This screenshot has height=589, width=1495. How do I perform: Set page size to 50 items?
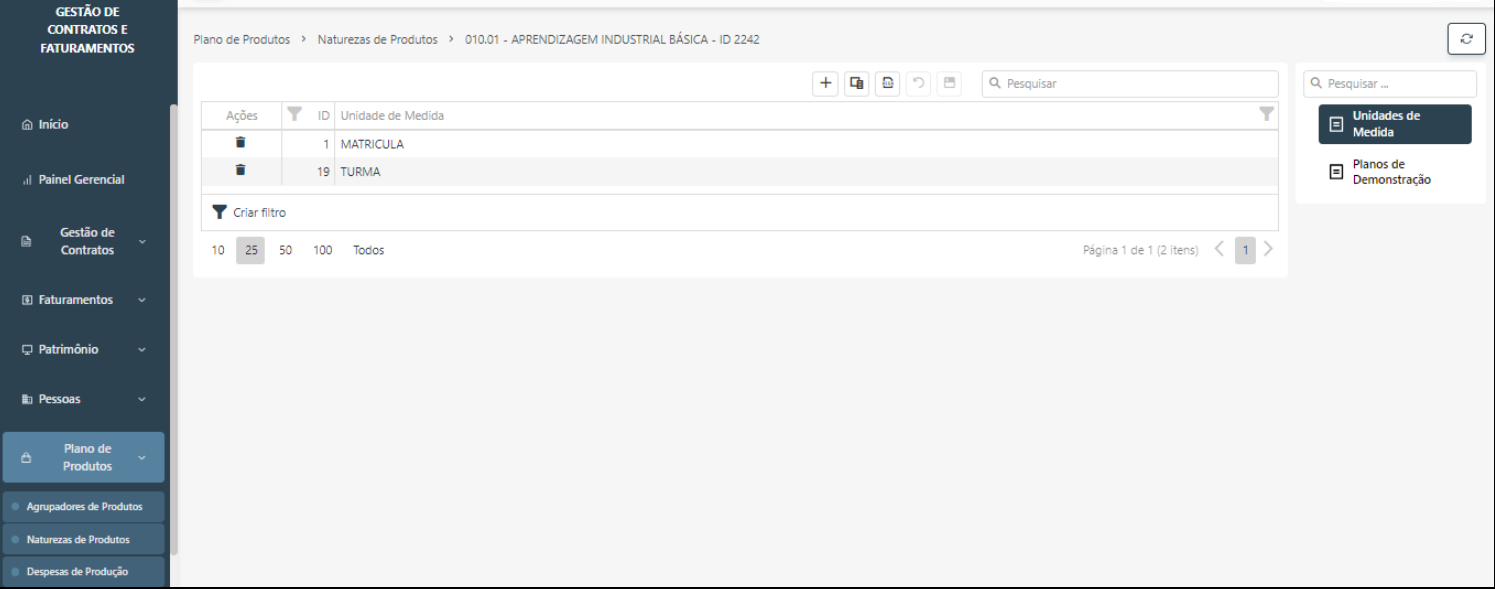pyautogui.click(x=285, y=250)
